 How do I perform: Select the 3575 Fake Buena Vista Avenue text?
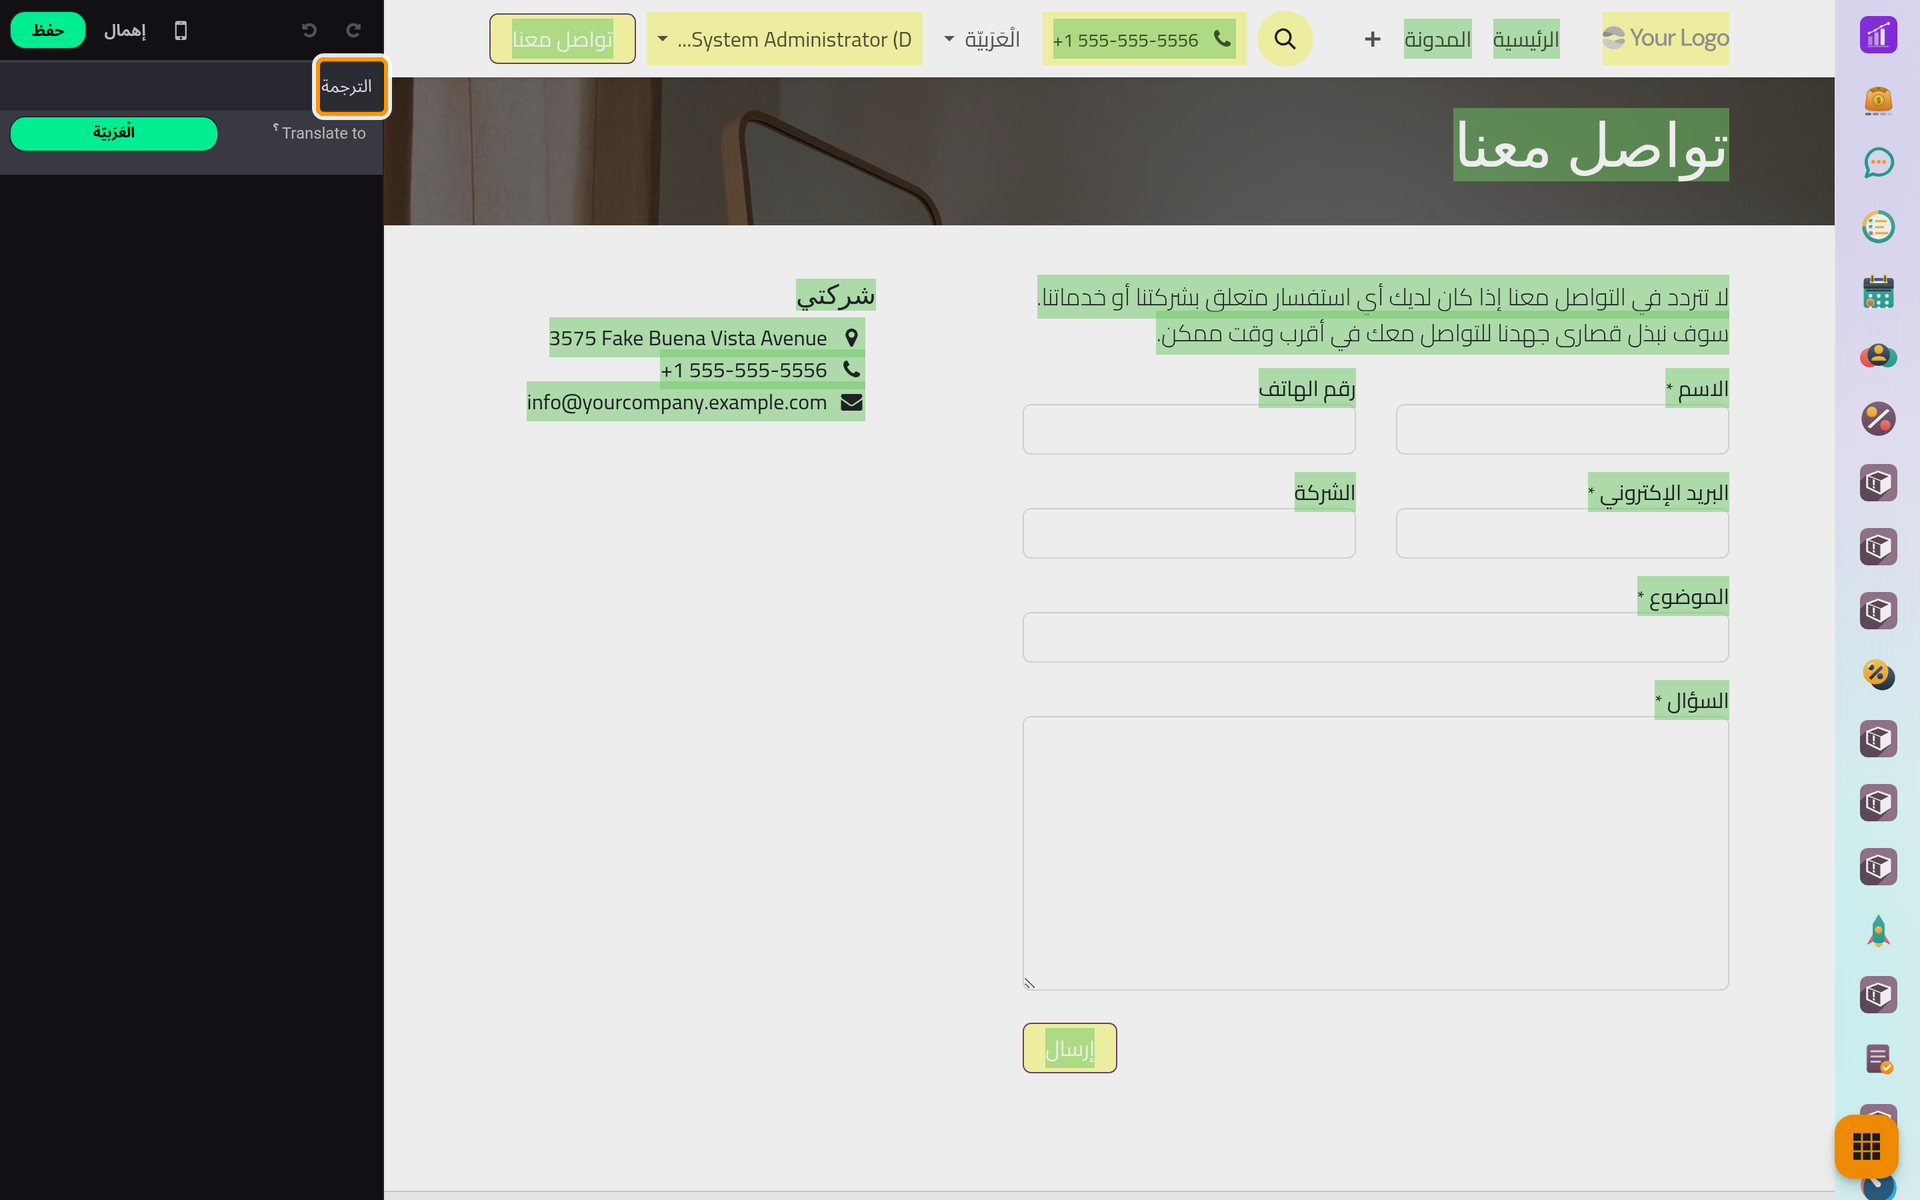688,338
